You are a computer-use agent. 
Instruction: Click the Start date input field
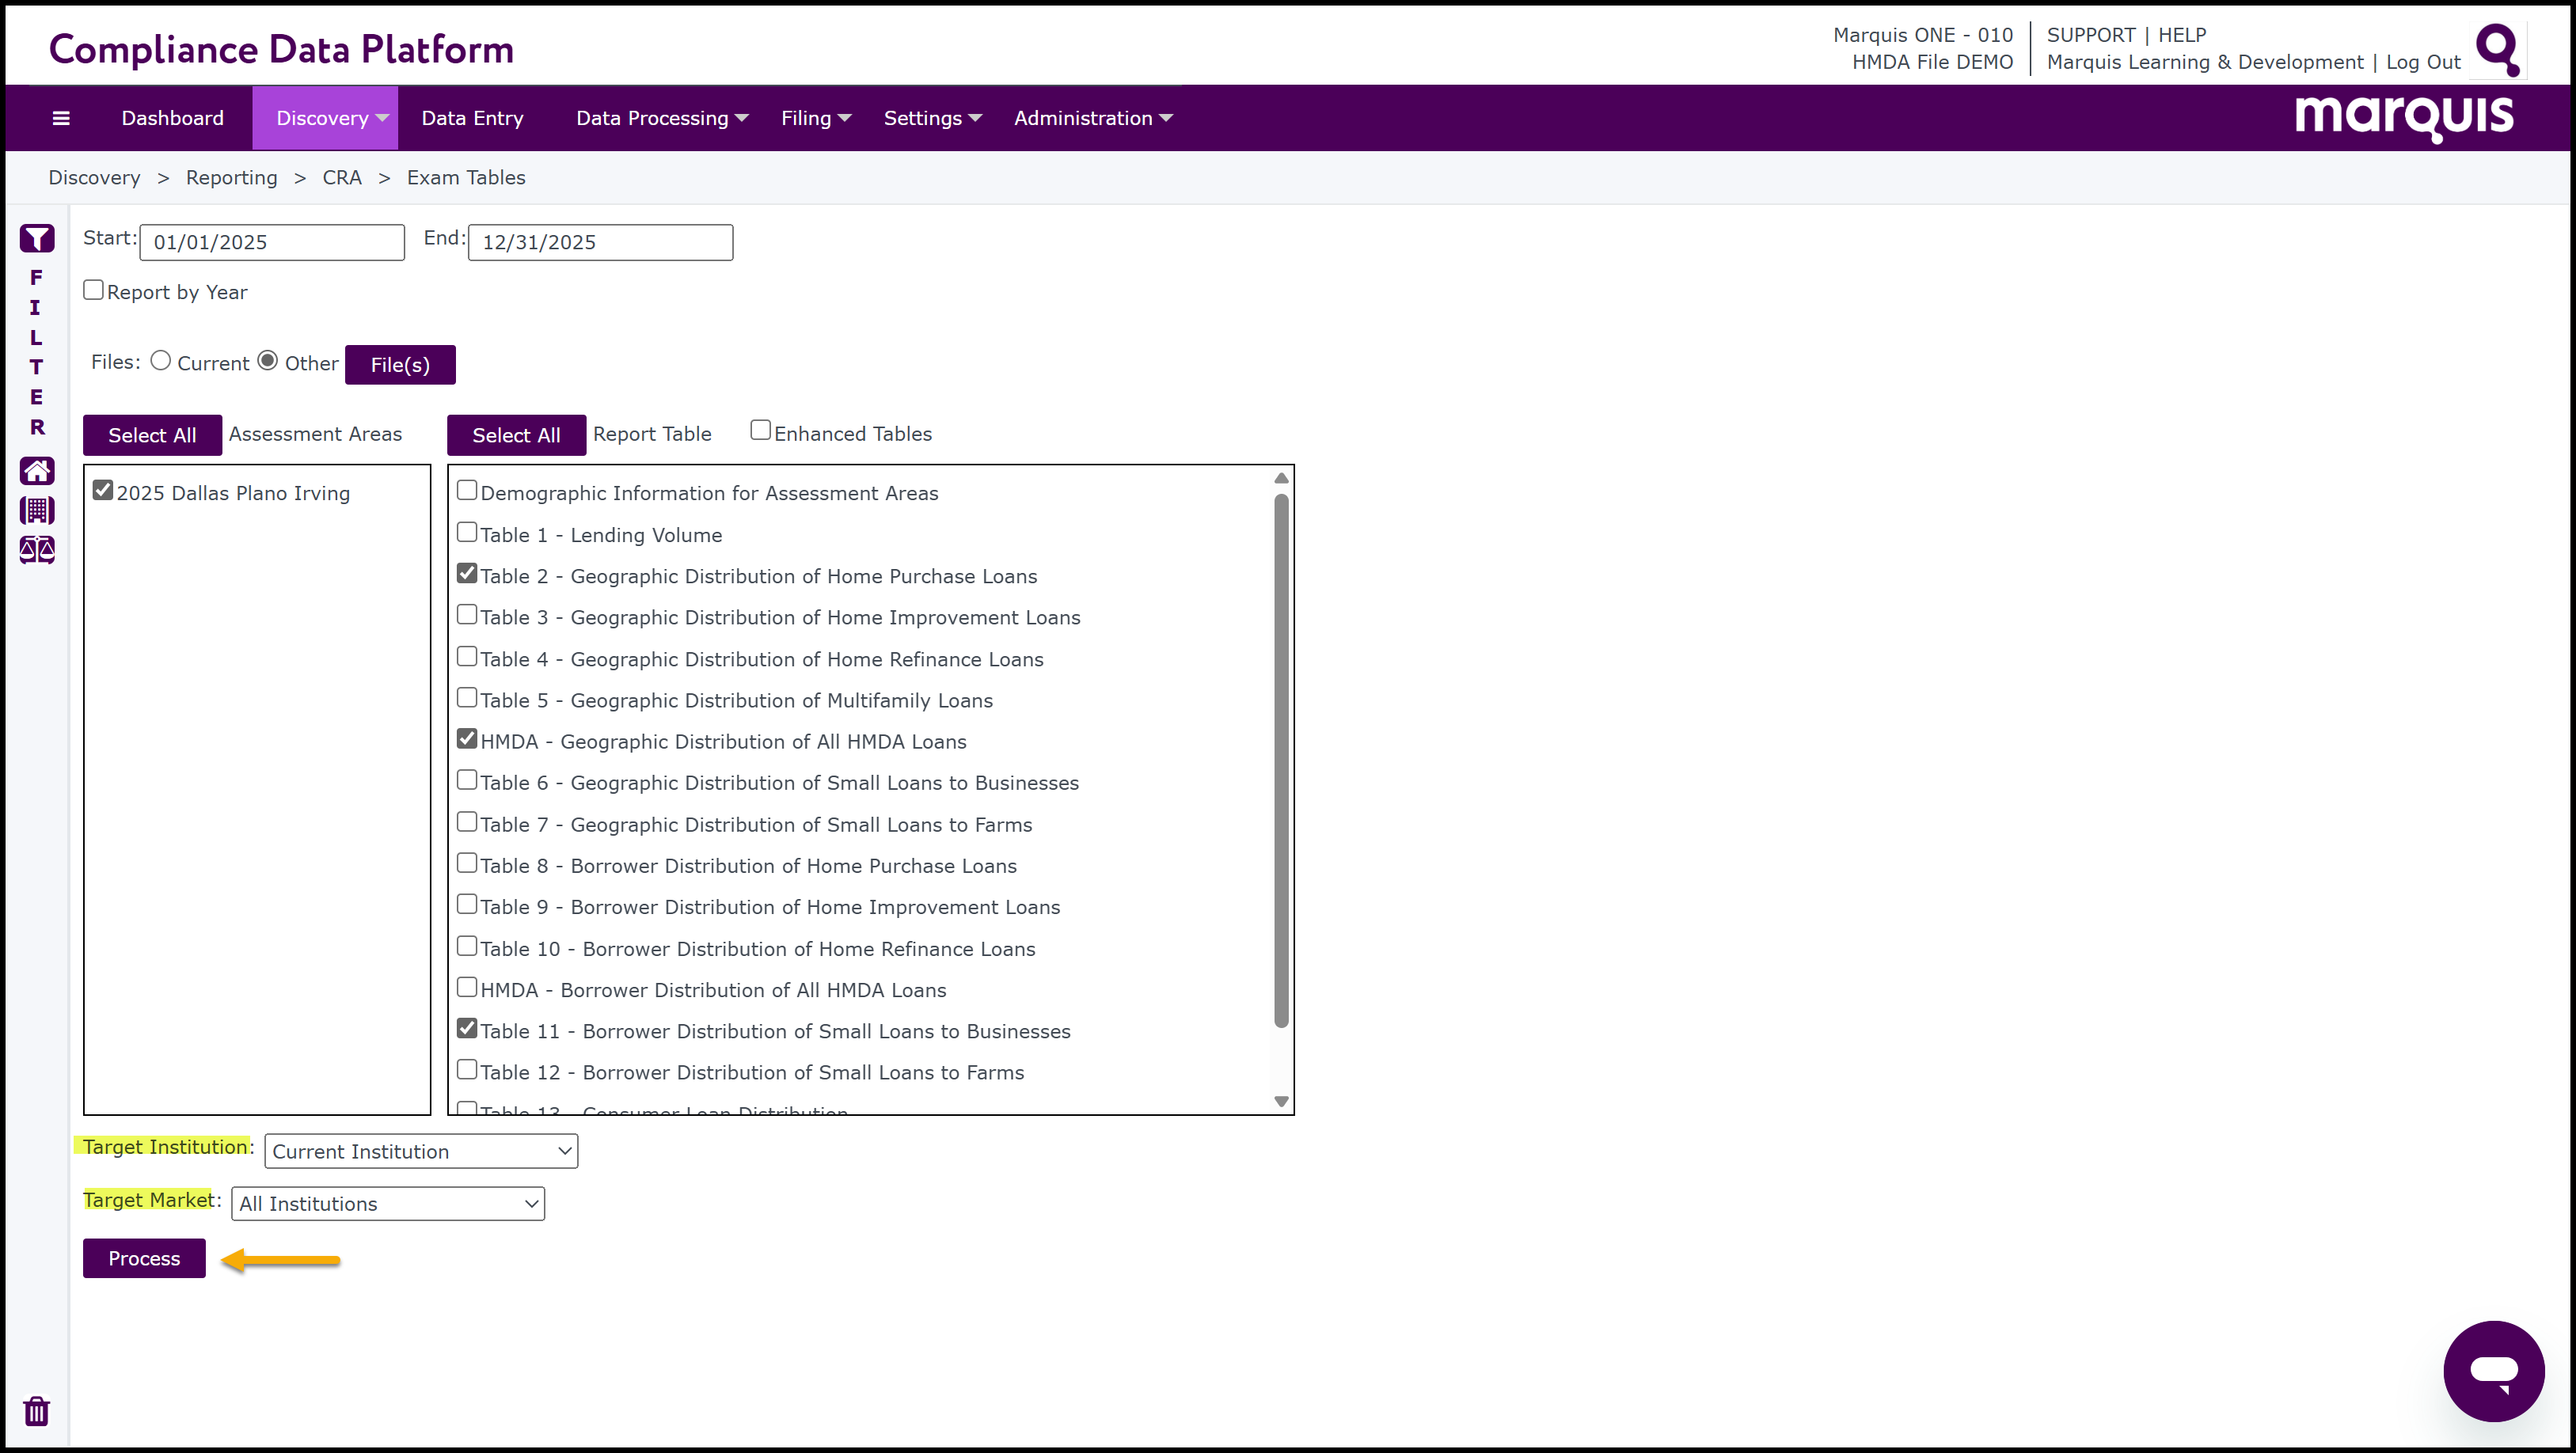click(x=272, y=242)
